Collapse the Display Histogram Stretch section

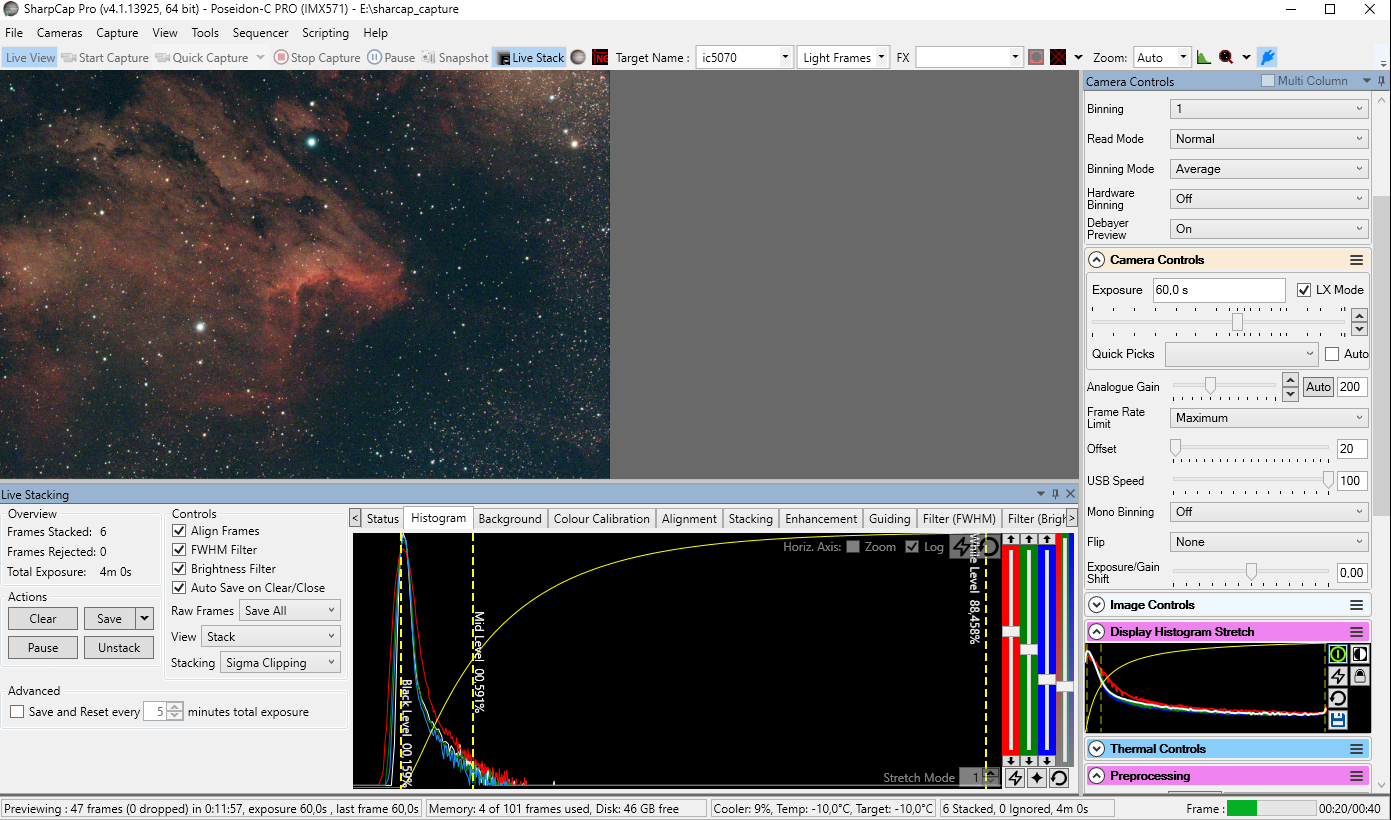pos(1097,632)
